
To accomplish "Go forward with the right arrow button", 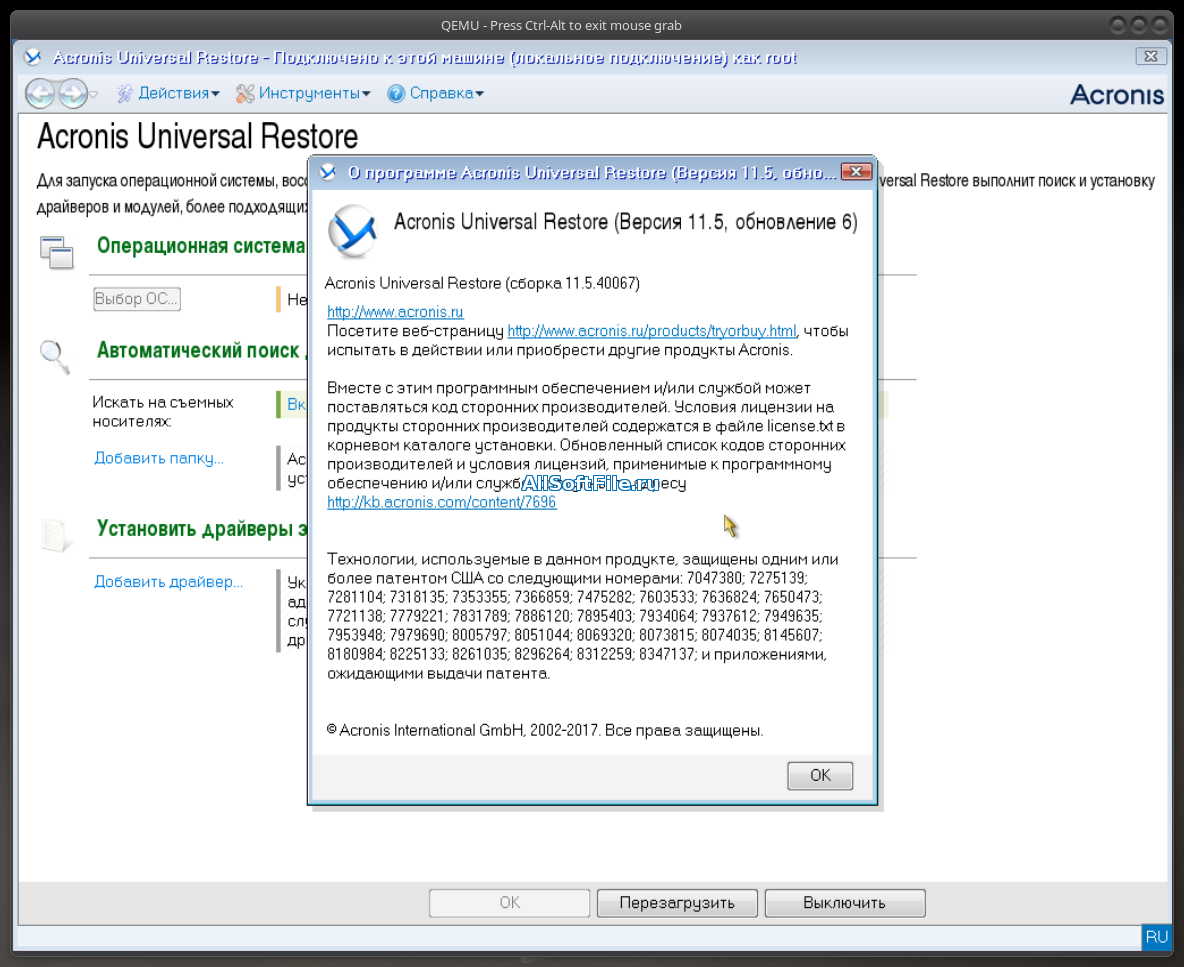I will (72, 94).
